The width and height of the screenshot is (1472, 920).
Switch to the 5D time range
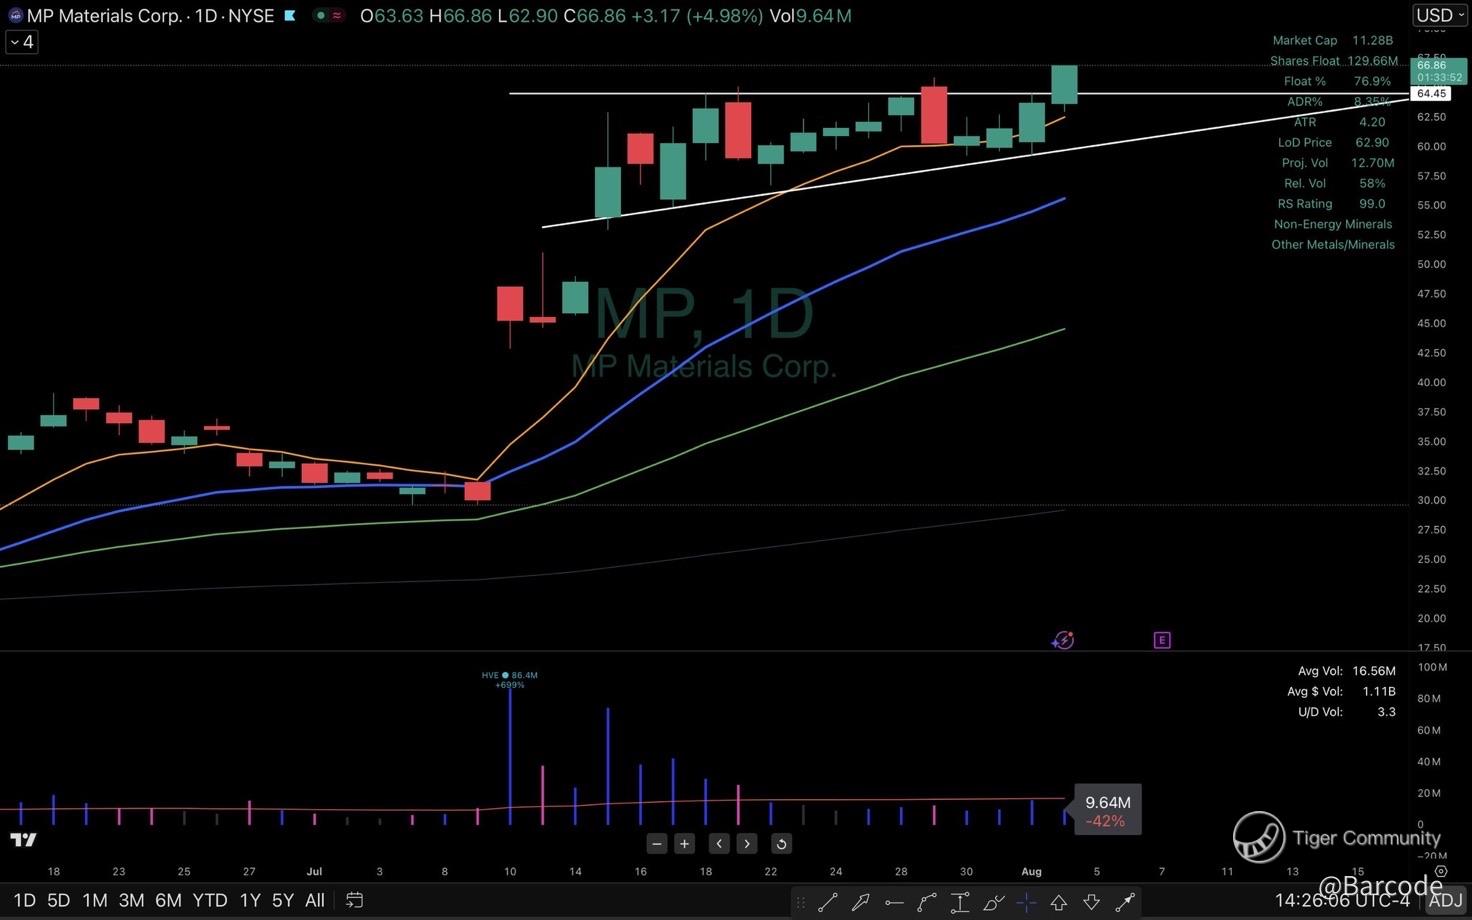[59, 900]
